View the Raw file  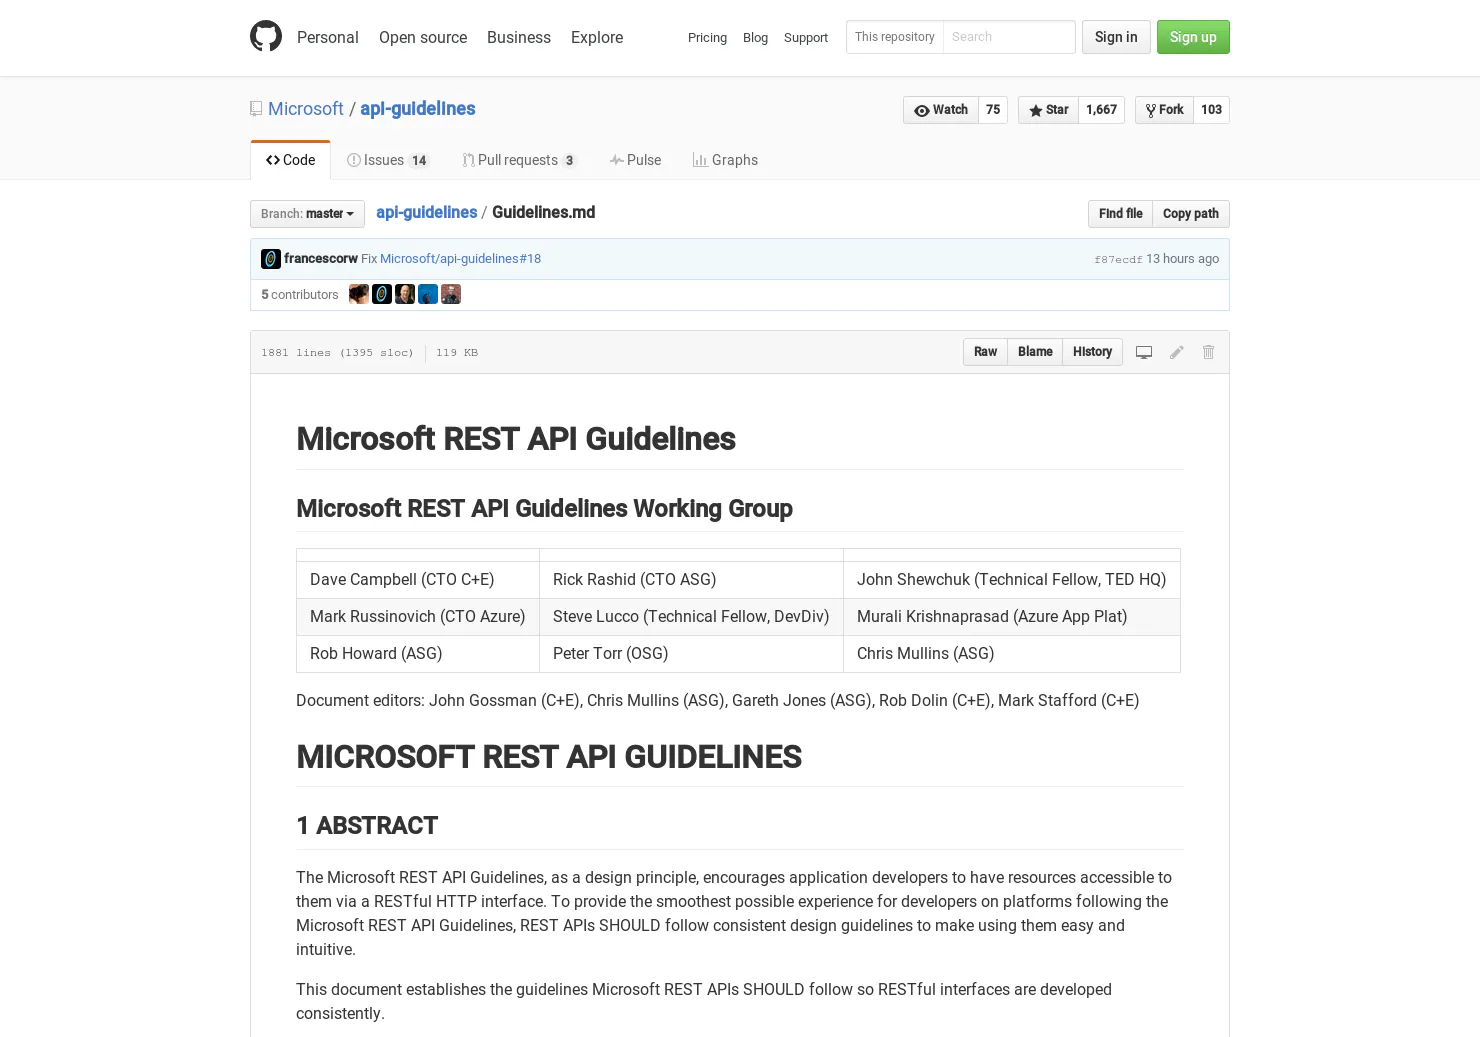coord(985,352)
